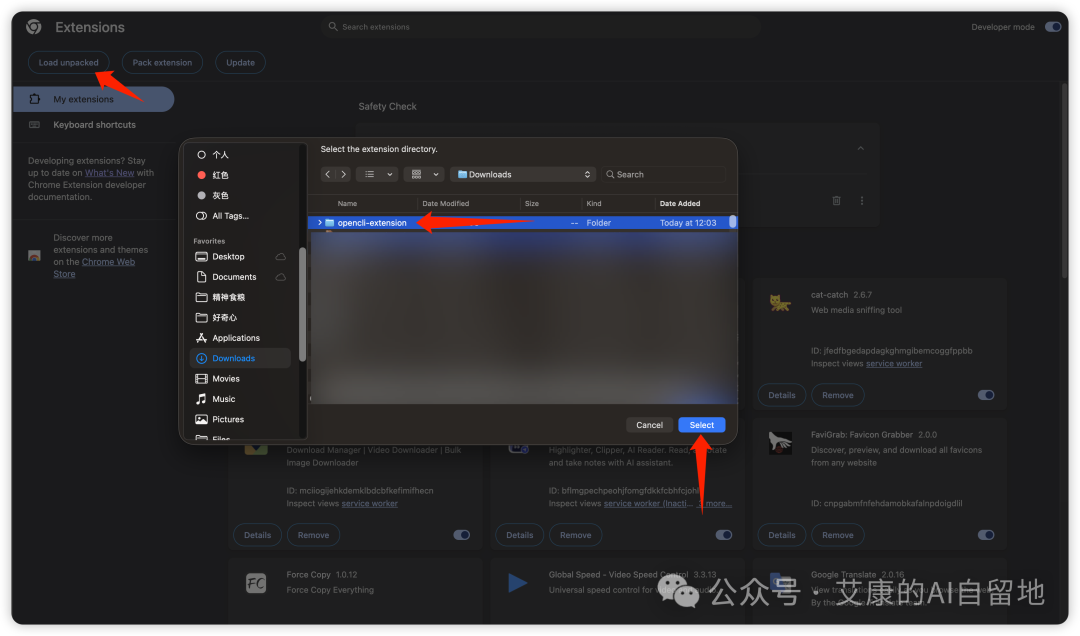The image size is (1080, 636).
Task: Open grouping options dropdown
Action: (x=424, y=174)
